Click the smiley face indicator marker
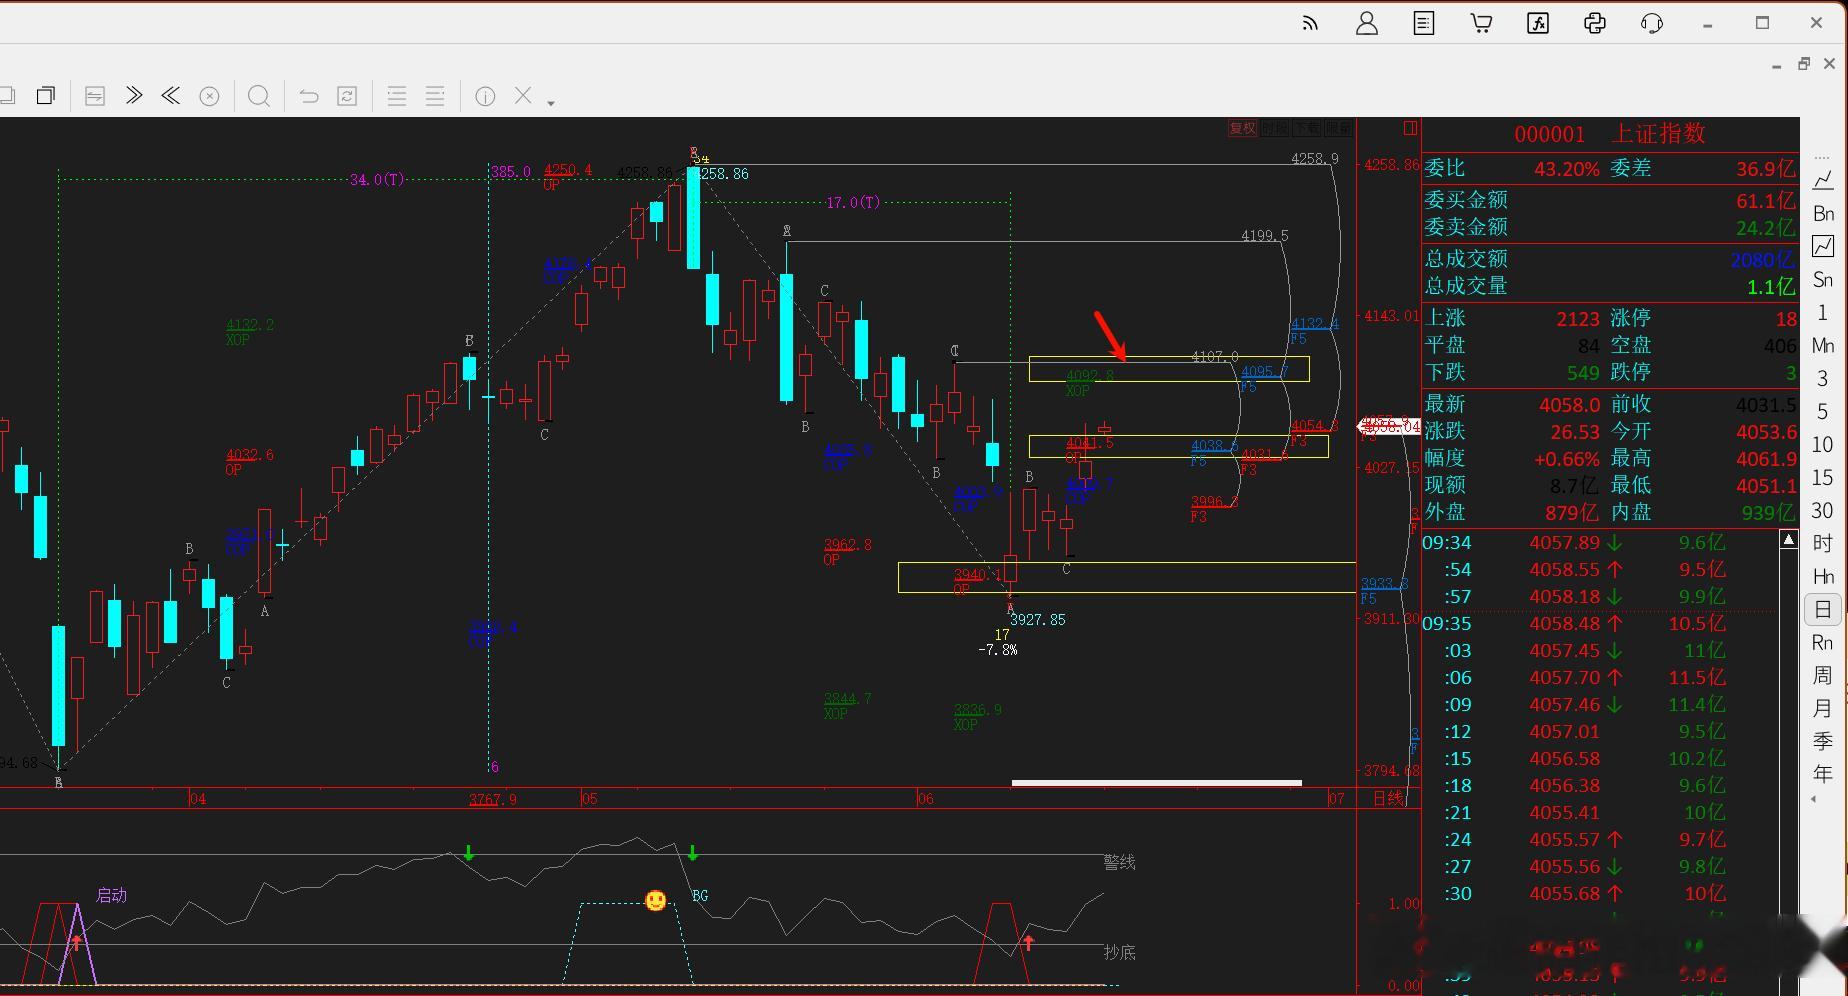1848x996 pixels. coord(655,901)
